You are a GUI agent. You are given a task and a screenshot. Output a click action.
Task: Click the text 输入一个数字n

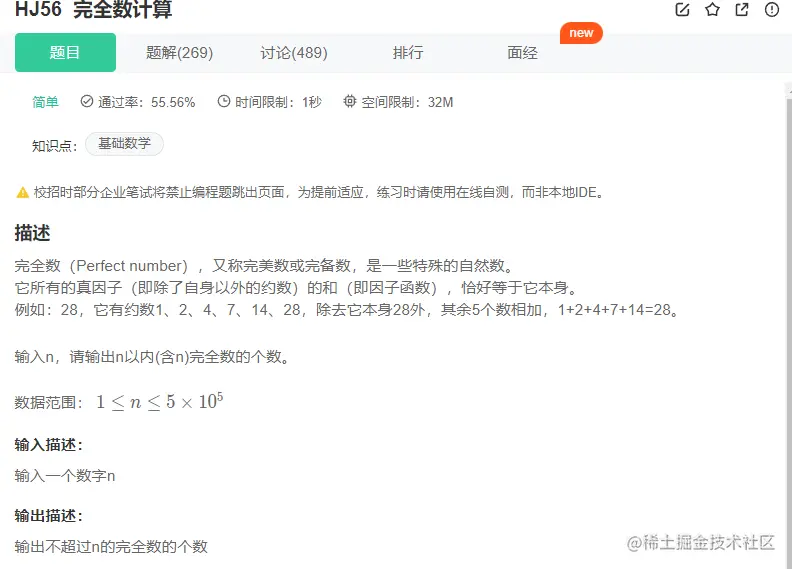tap(65, 476)
